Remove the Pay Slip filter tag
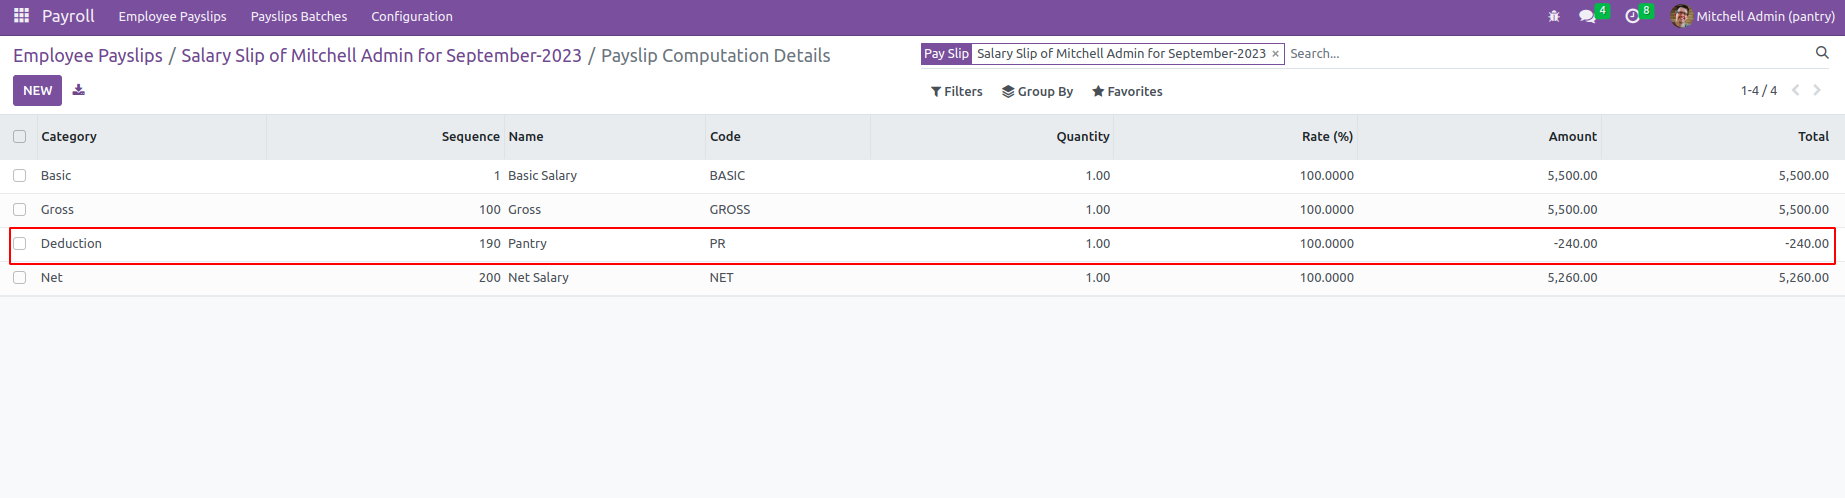This screenshot has height=498, width=1845. (1275, 54)
